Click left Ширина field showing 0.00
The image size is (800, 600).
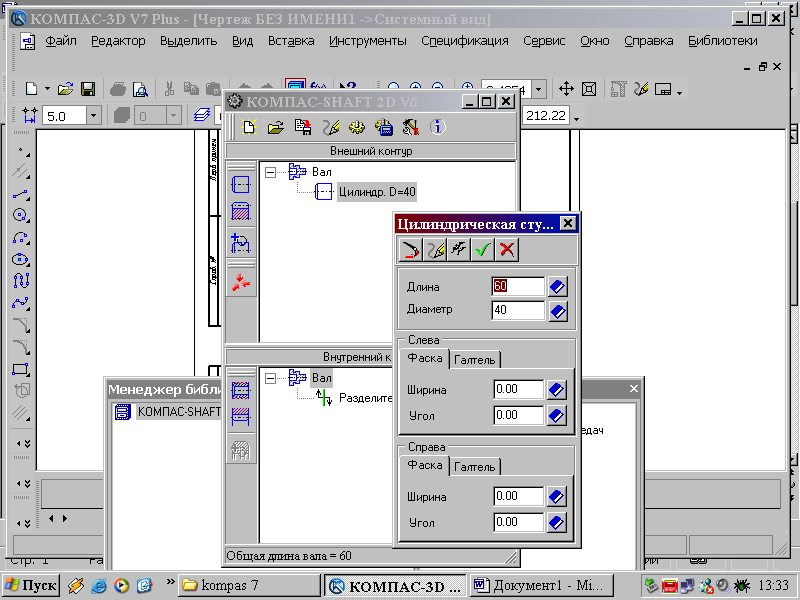pyautogui.click(x=519, y=389)
